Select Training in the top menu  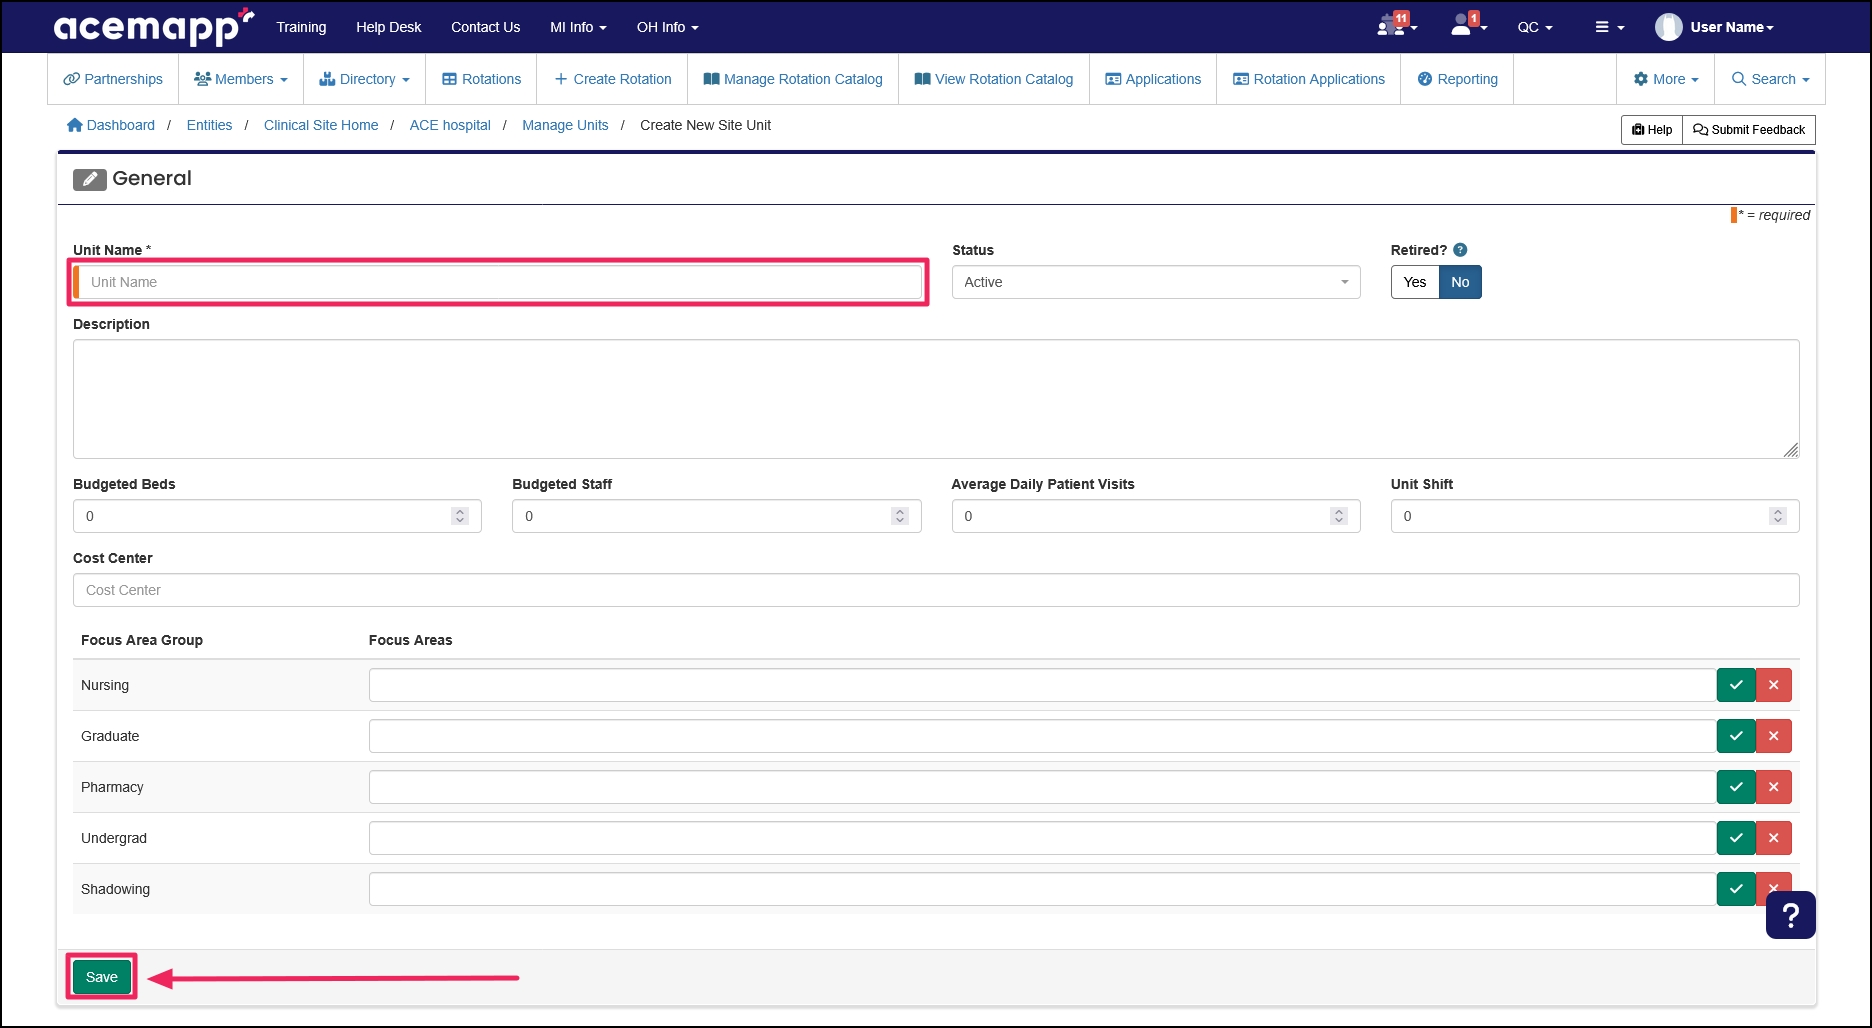point(301,27)
